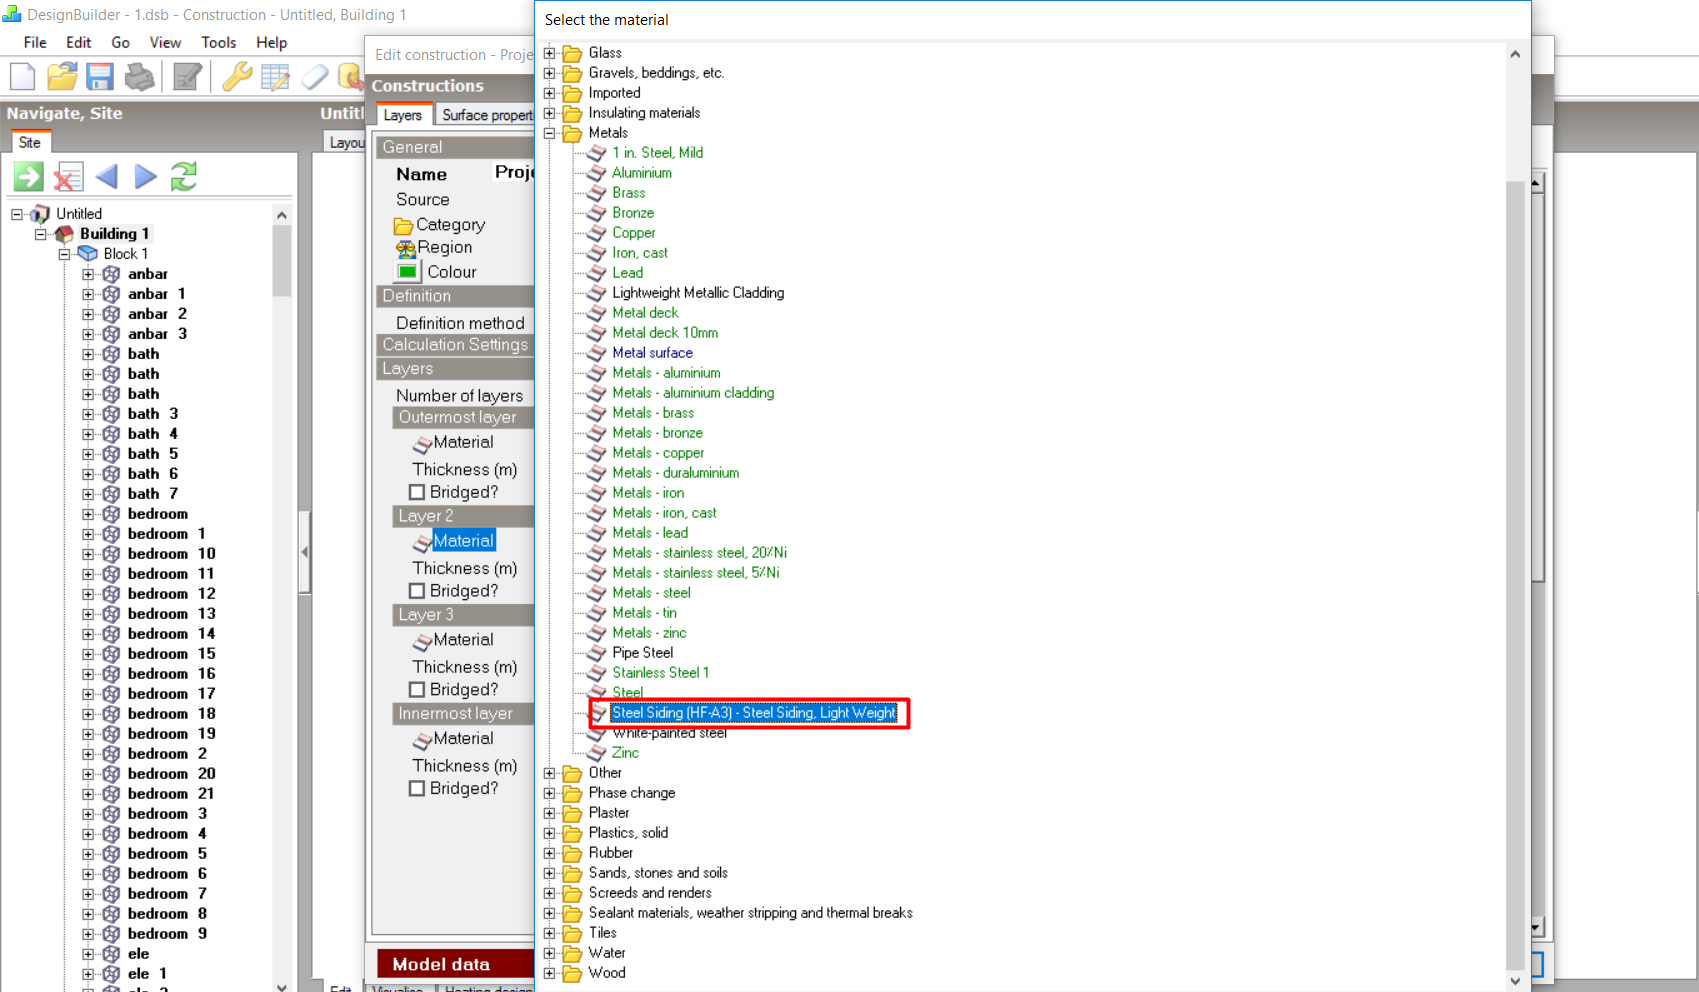Screen dimensions: 1699x992
Task: Open a file with the folder icon
Action: [x=62, y=76]
